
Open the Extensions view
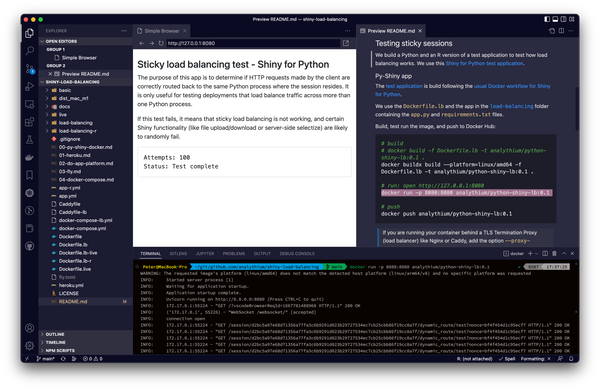29,122
